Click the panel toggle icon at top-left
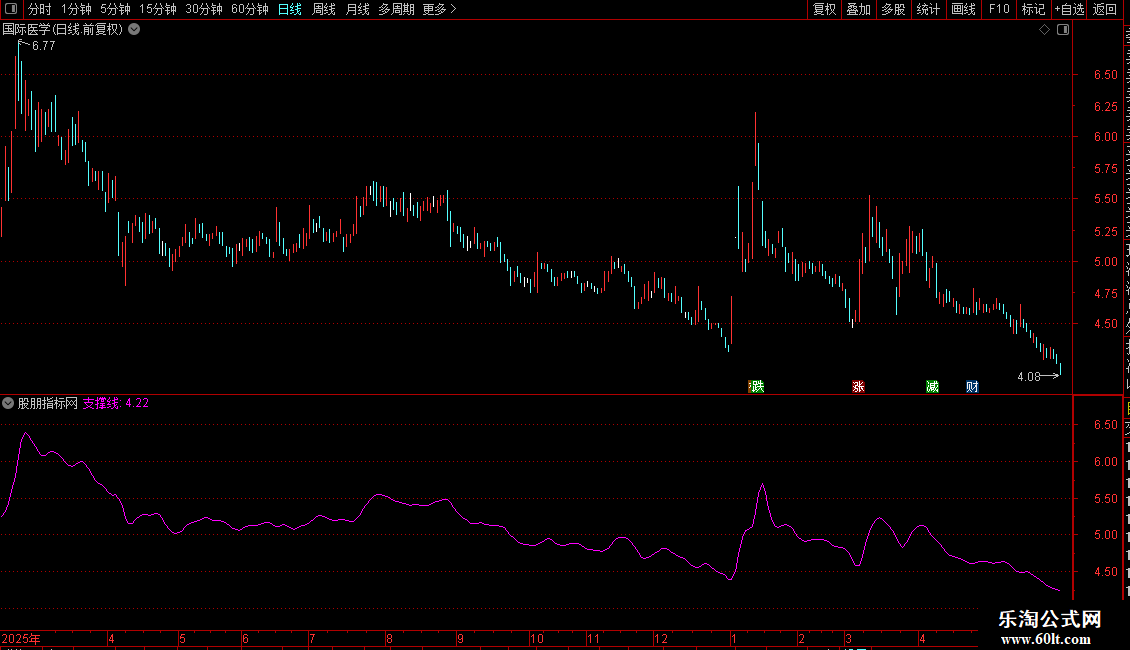Screen dimensions: 1130x650 point(11,9)
